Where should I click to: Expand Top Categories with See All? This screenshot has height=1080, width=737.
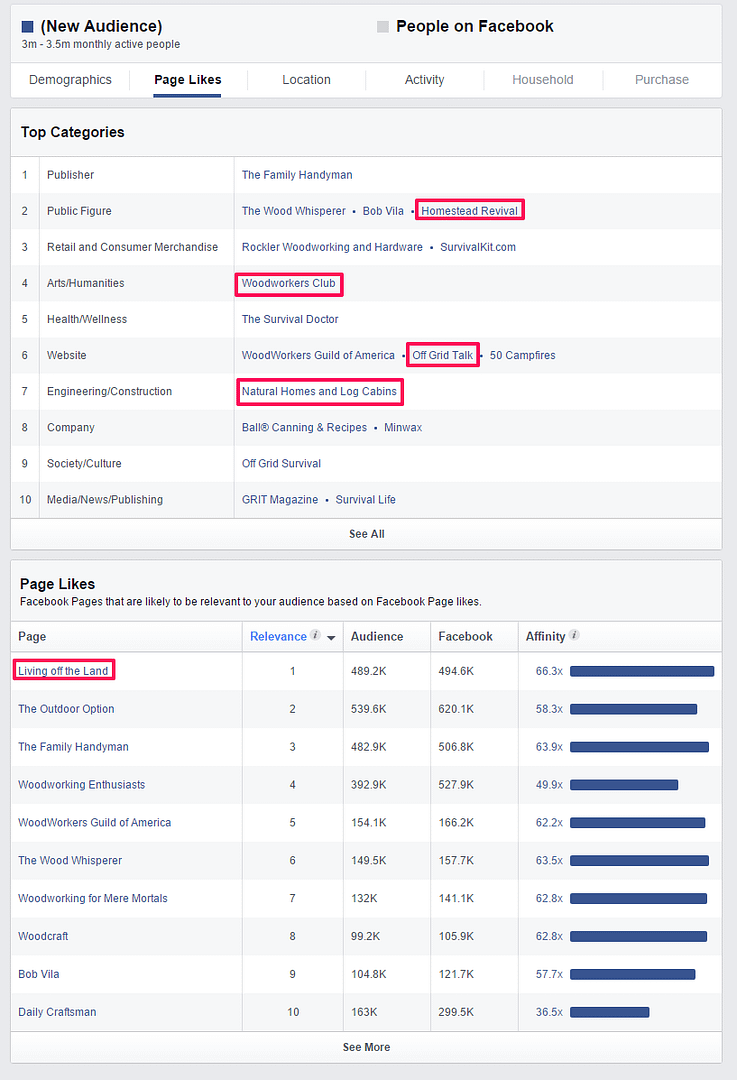point(366,534)
